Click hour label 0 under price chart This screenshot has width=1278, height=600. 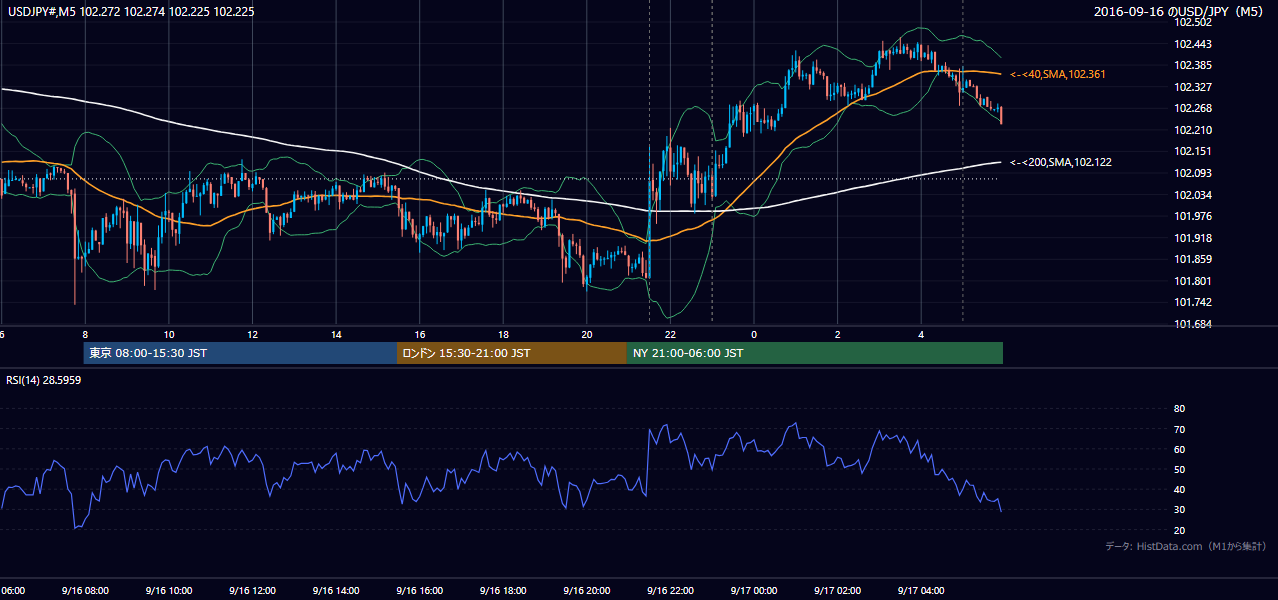pyautogui.click(x=754, y=334)
